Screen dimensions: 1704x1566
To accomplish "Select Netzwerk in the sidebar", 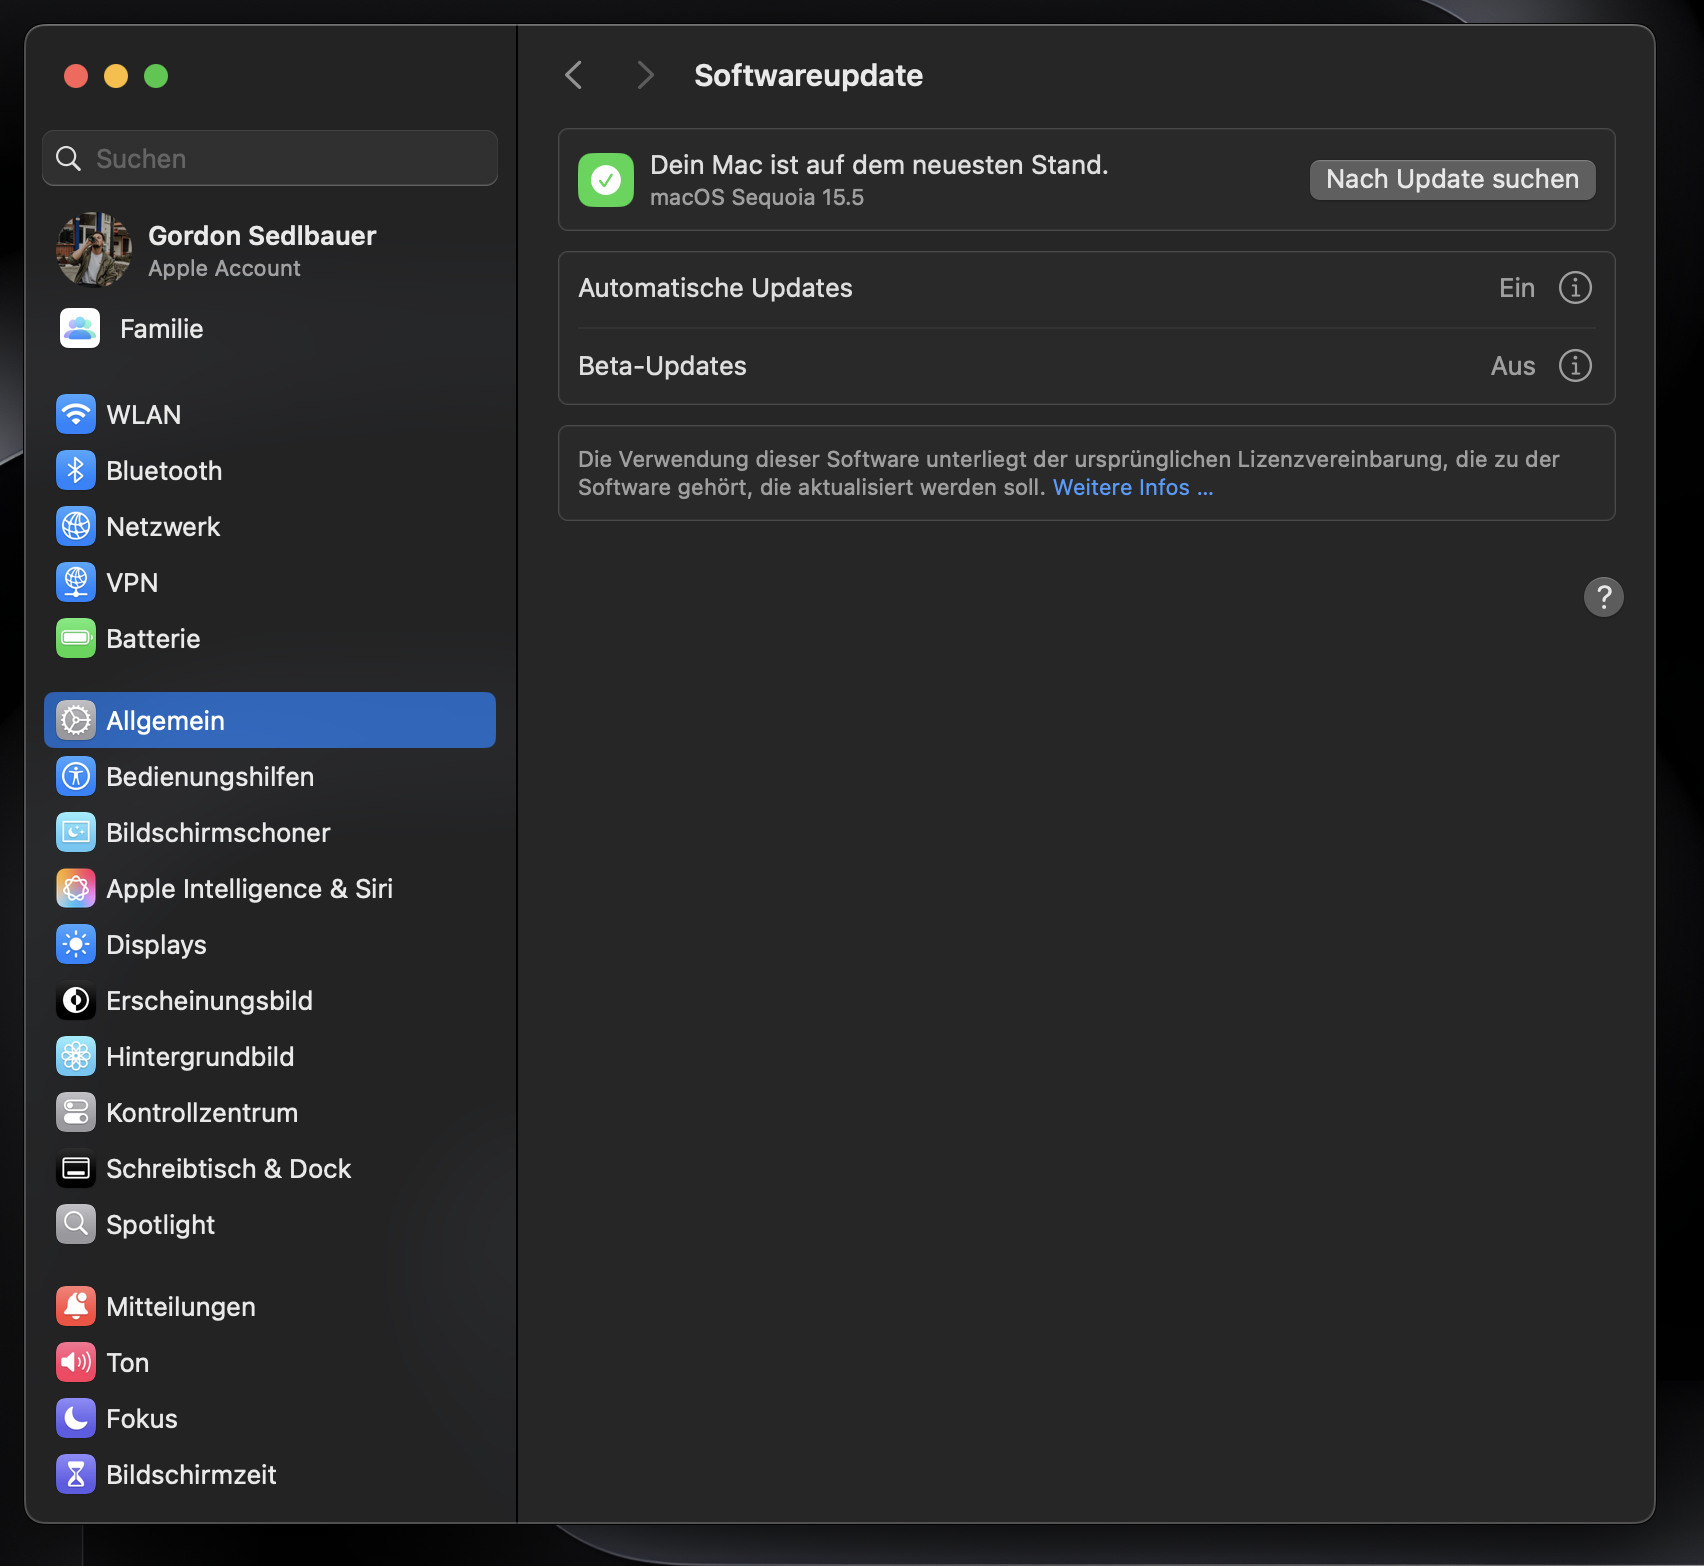I will pos(163,526).
